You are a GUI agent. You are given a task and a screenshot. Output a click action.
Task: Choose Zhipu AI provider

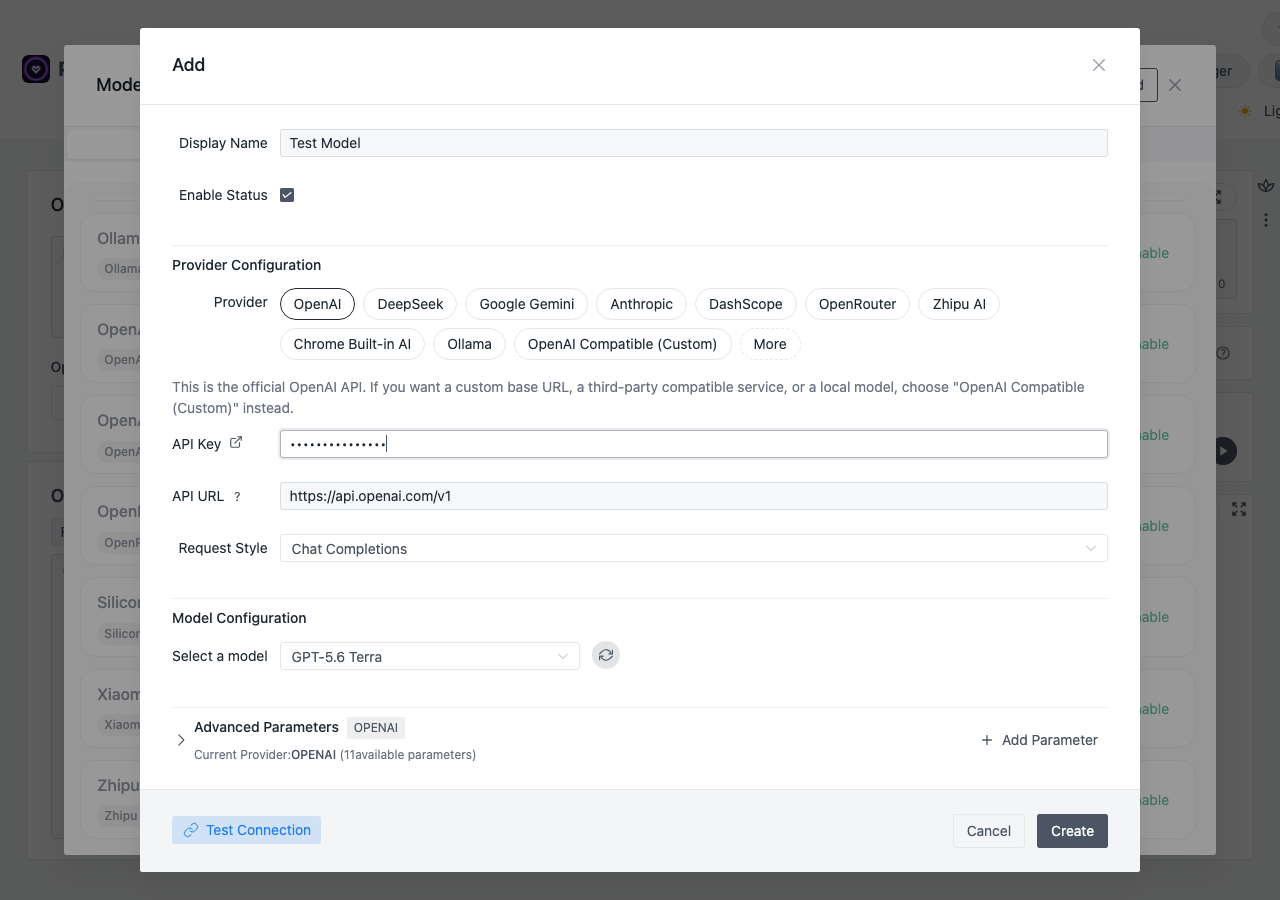tap(959, 304)
